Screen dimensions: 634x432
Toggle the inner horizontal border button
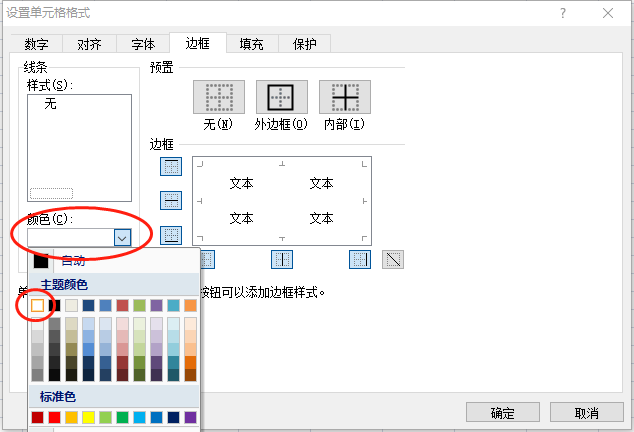point(171,201)
